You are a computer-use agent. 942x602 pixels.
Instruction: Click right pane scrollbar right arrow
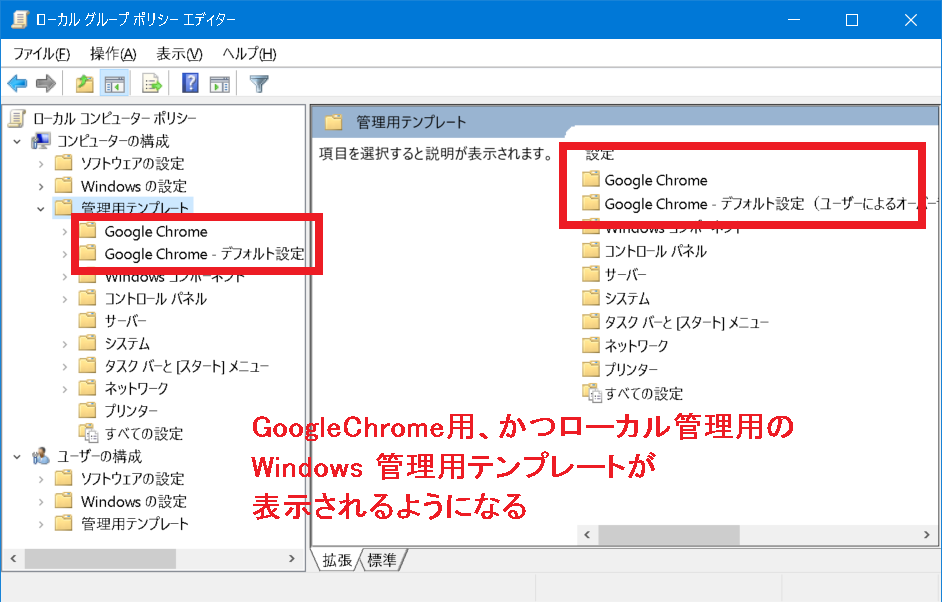click(x=926, y=535)
